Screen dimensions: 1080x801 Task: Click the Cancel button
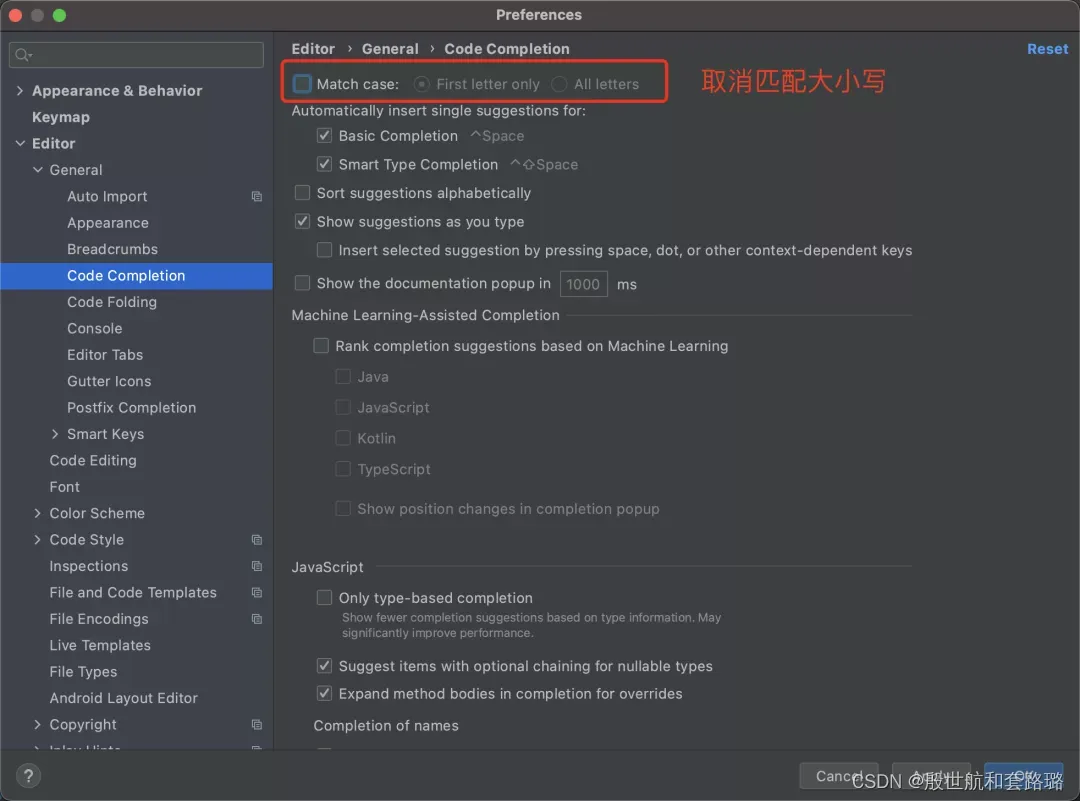839,776
